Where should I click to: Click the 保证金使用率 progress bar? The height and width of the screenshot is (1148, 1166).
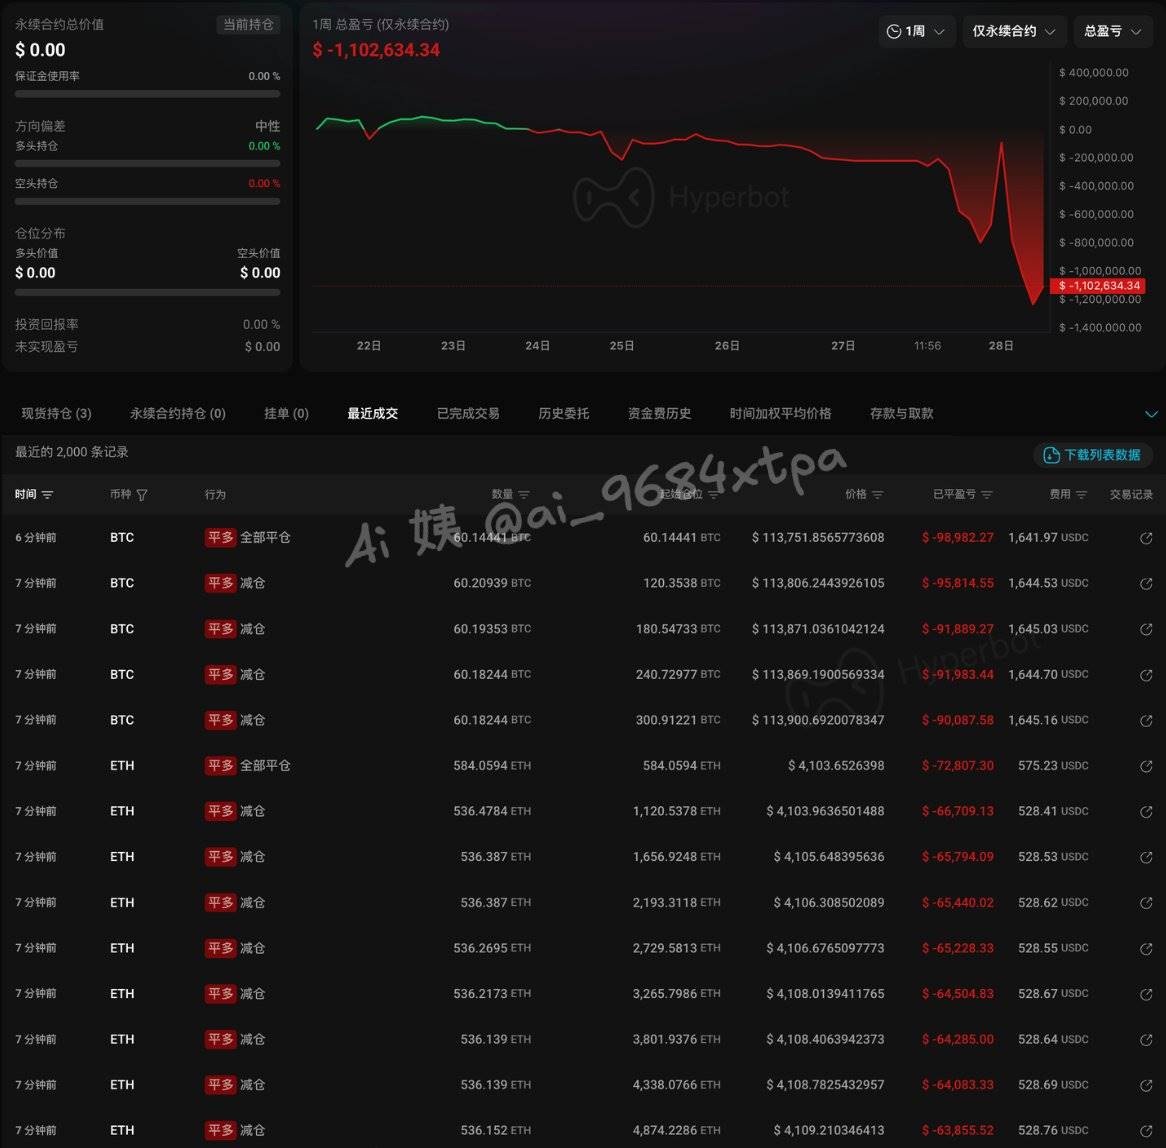pos(147,94)
